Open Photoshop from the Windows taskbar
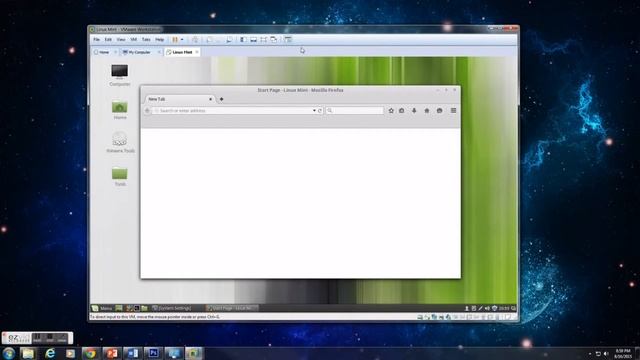 tap(153, 353)
